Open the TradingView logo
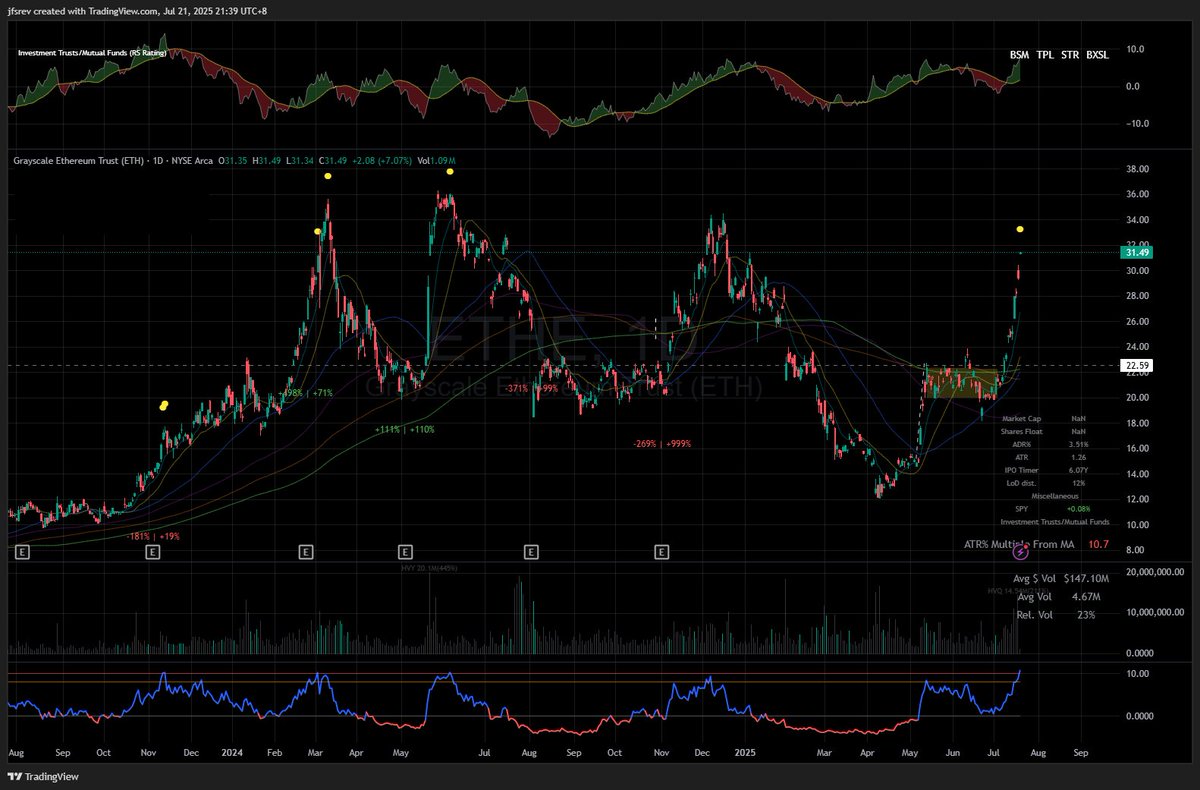 click(44, 776)
